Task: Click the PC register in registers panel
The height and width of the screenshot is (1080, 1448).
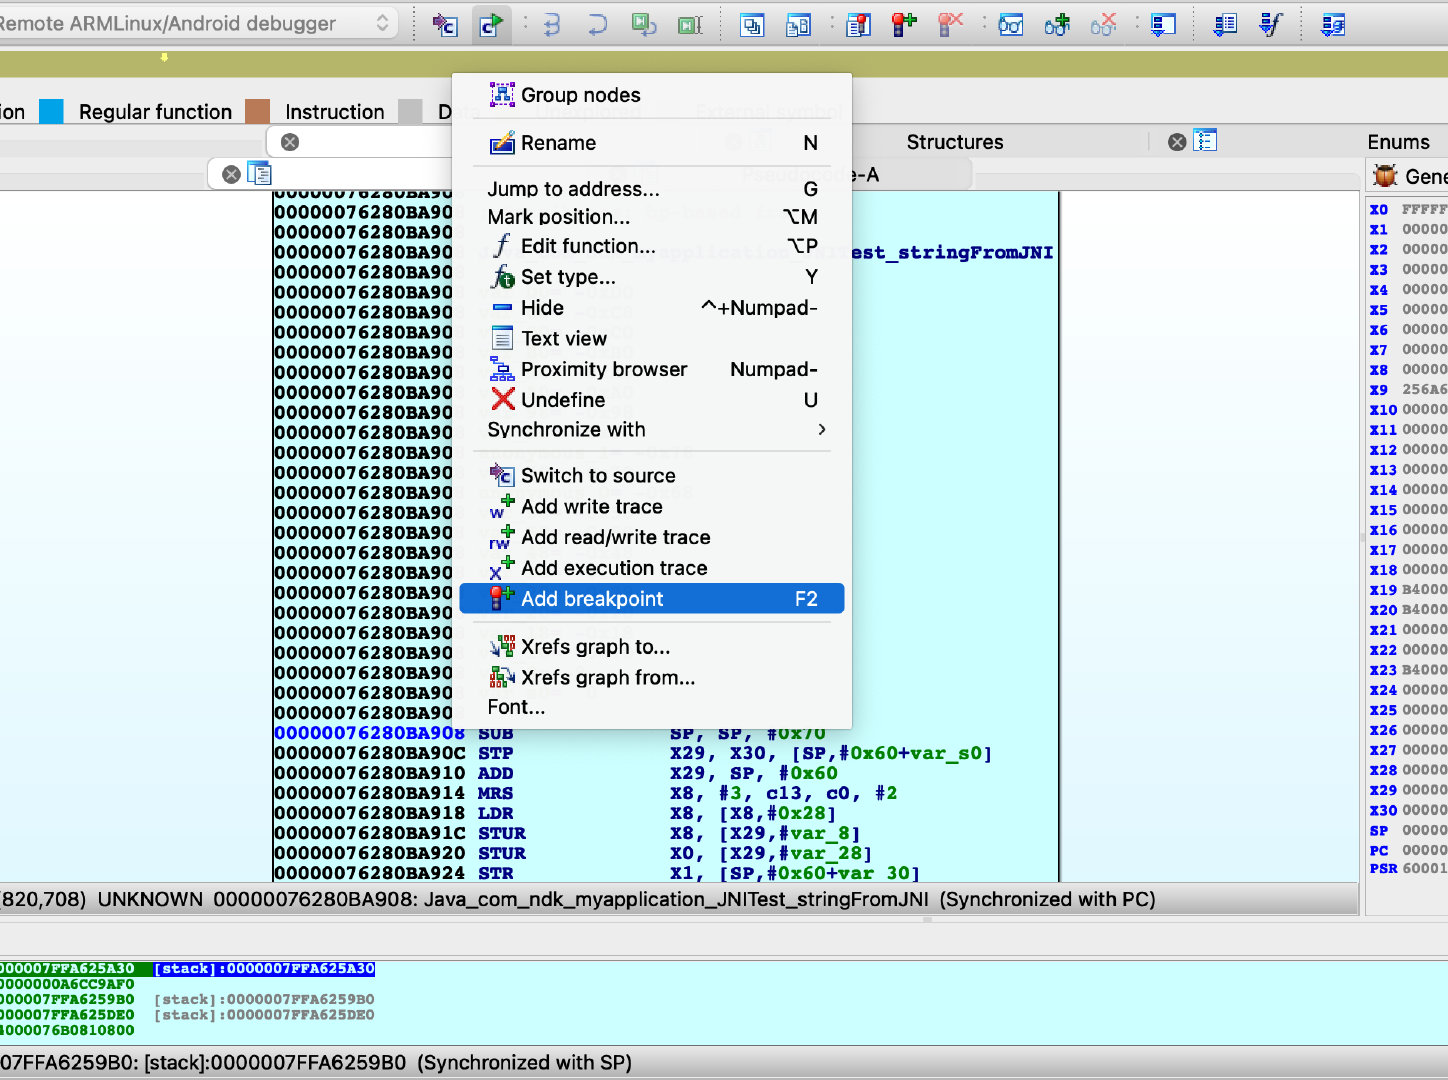Action: (x=1379, y=850)
